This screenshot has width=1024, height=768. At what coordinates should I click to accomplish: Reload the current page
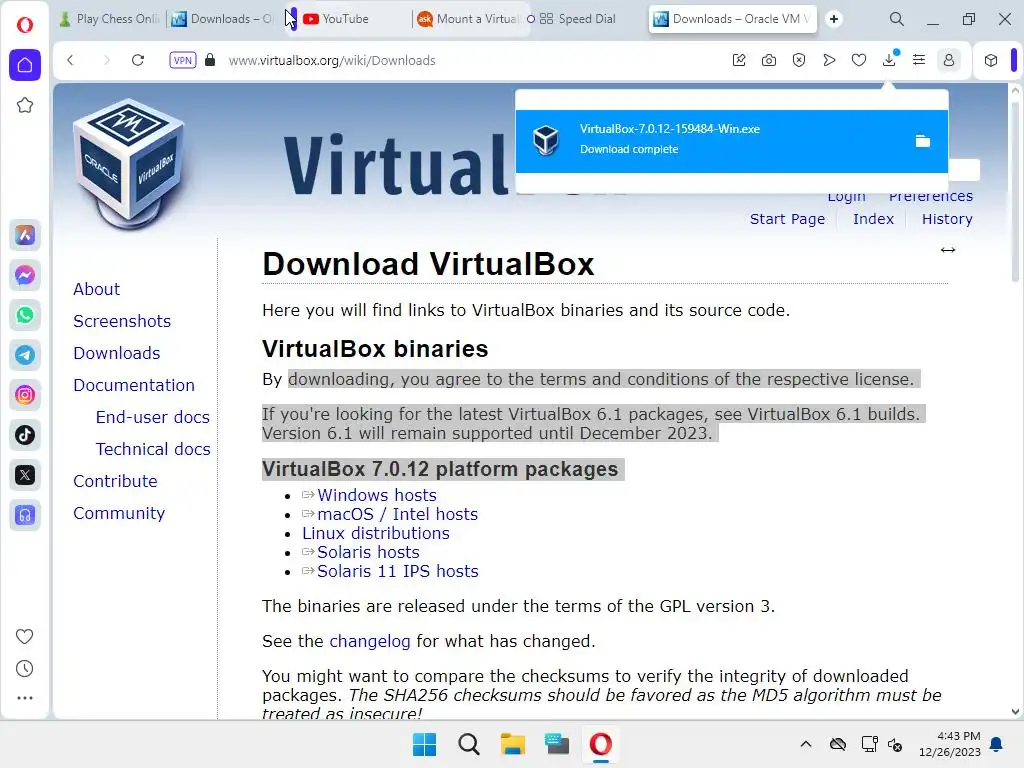click(x=138, y=60)
